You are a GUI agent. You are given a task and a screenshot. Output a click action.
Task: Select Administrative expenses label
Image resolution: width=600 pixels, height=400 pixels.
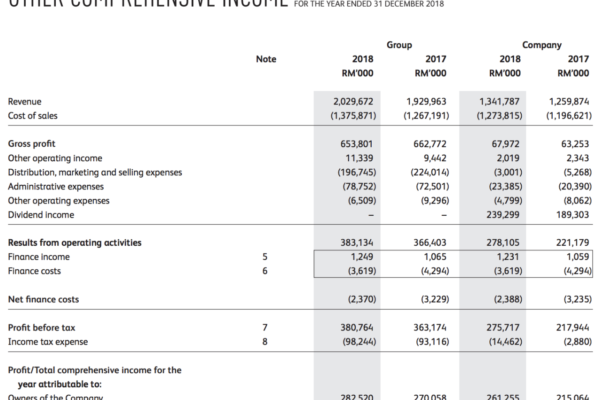point(56,186)
